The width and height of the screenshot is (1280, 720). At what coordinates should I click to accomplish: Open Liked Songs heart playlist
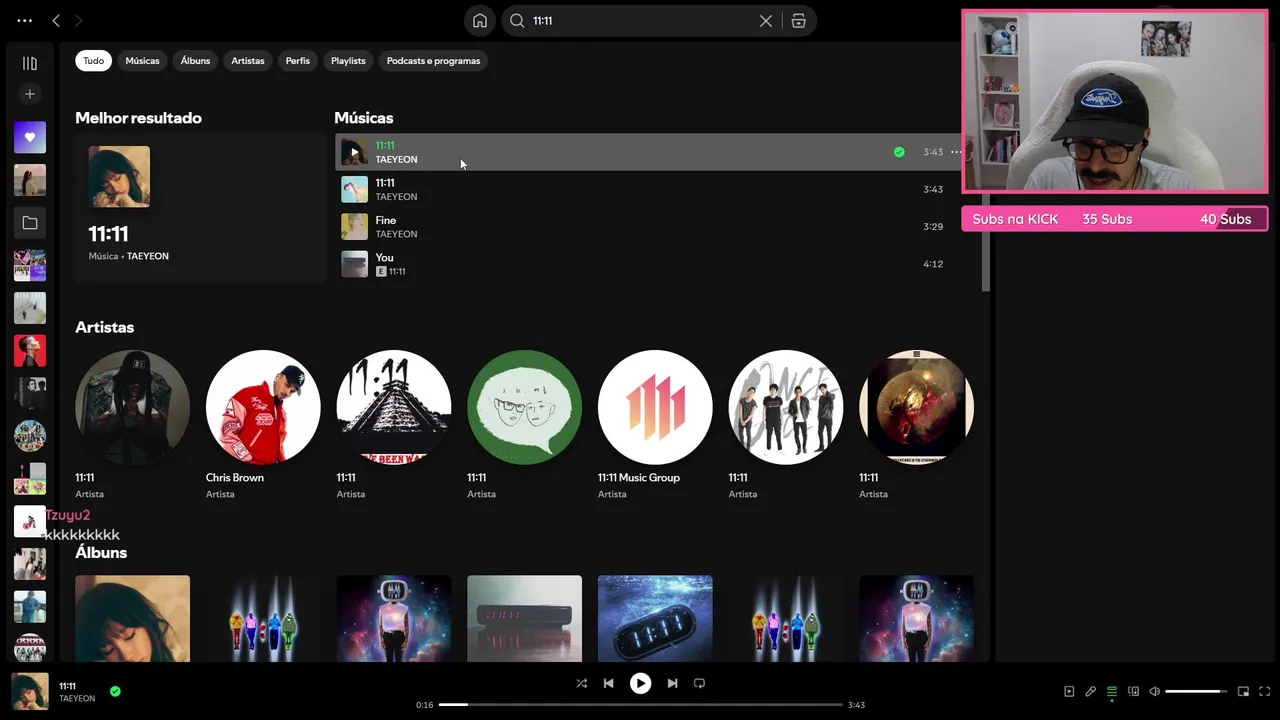tap(30, 137)
